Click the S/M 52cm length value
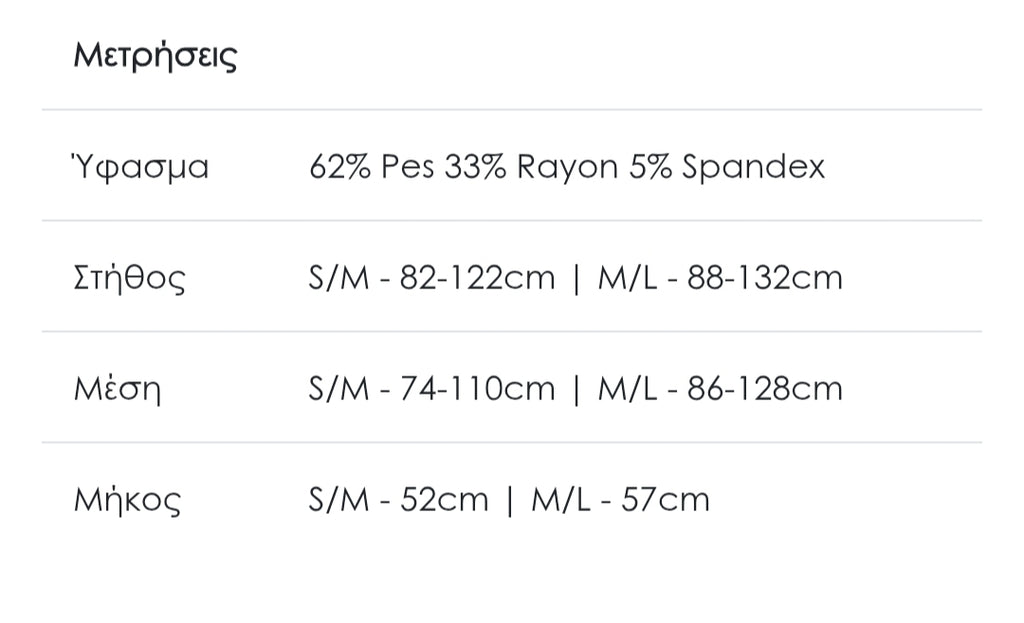1024x623 pixels. [x=398, y=499]
